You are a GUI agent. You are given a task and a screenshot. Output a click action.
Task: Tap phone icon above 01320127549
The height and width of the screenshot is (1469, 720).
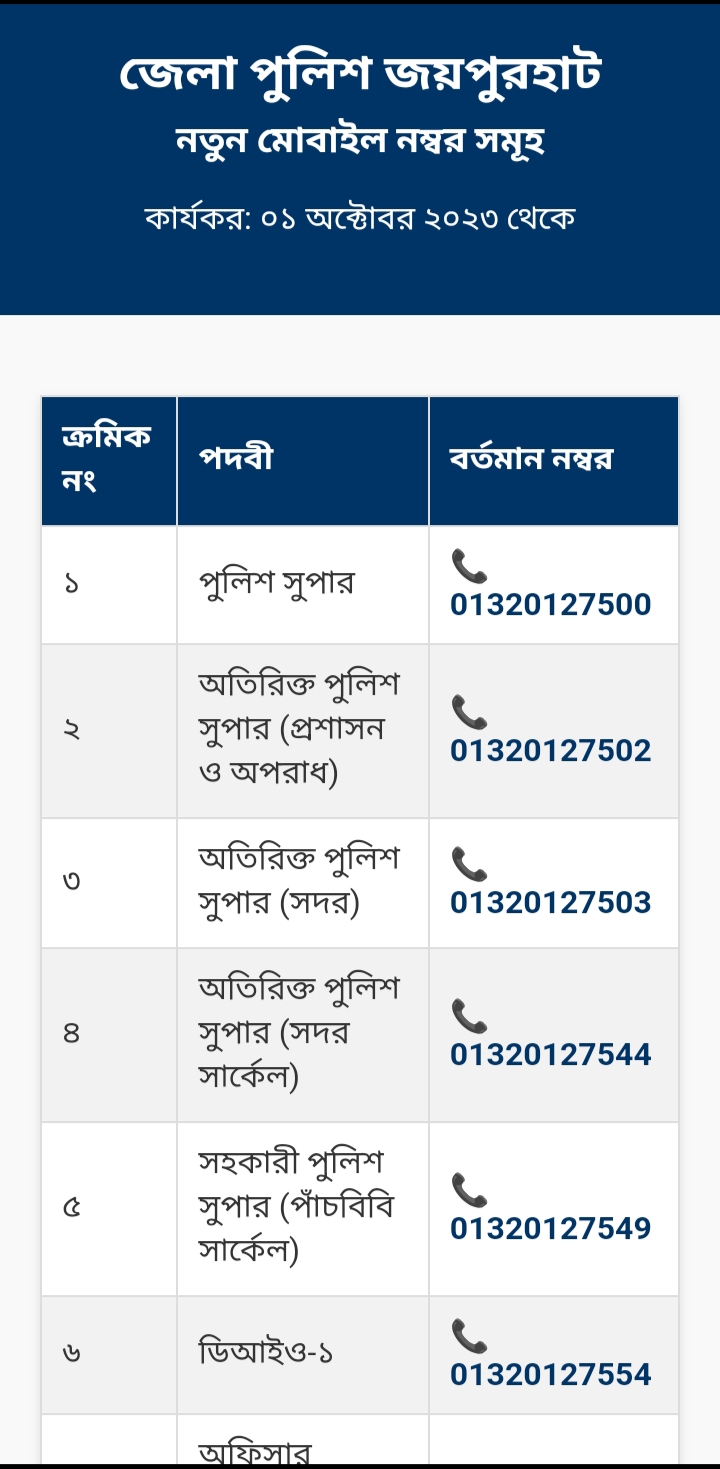[x=469, y=1191]
